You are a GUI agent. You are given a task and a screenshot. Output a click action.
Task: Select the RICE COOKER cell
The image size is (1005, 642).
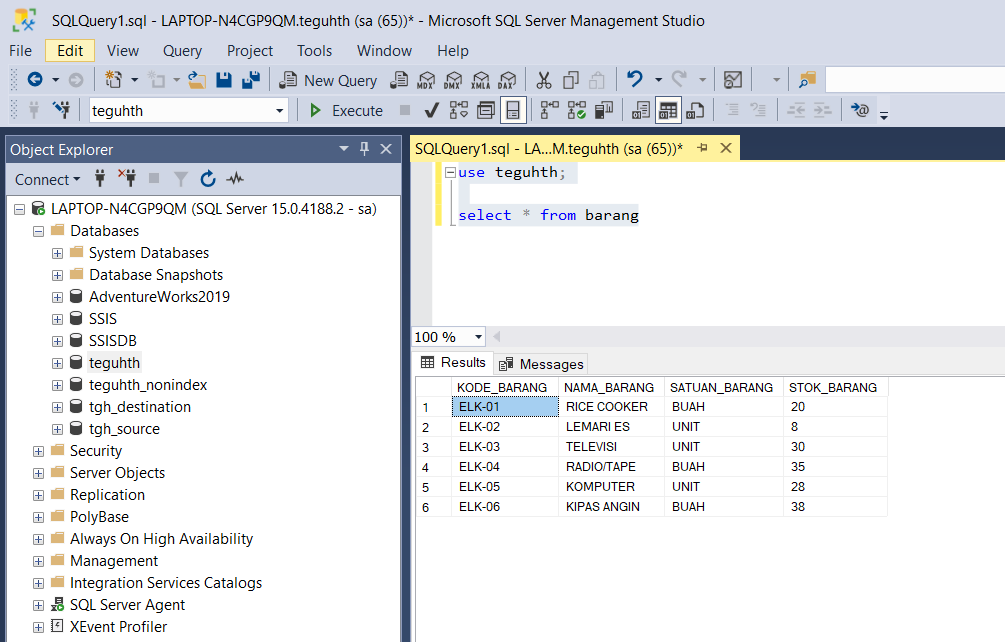click(611, 407)
